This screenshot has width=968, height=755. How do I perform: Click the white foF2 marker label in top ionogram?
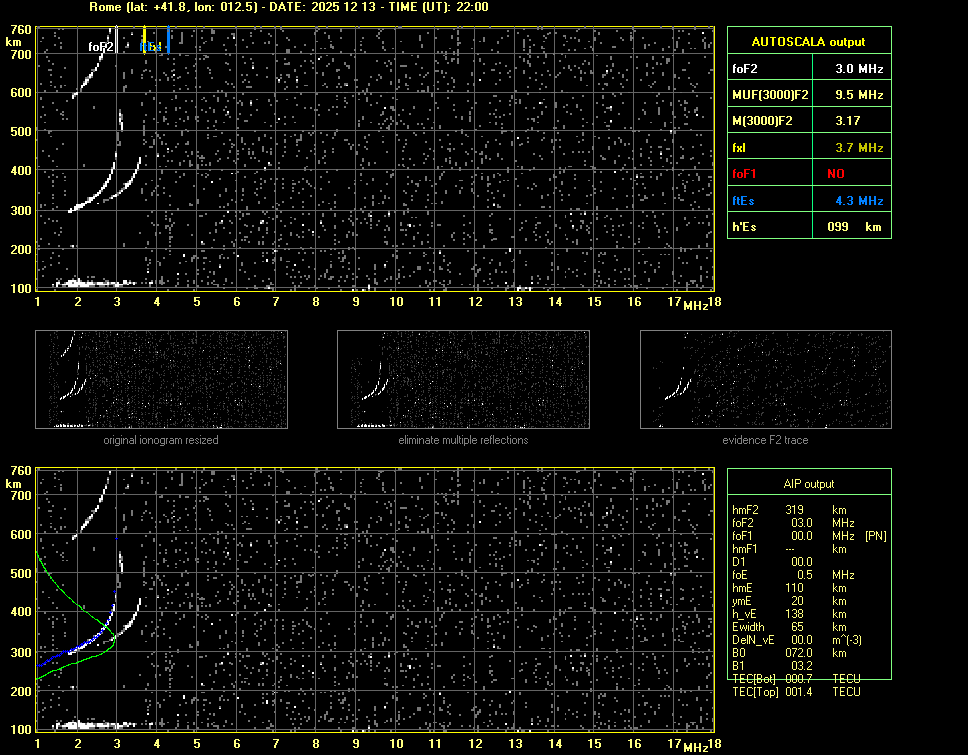(100, 46)
